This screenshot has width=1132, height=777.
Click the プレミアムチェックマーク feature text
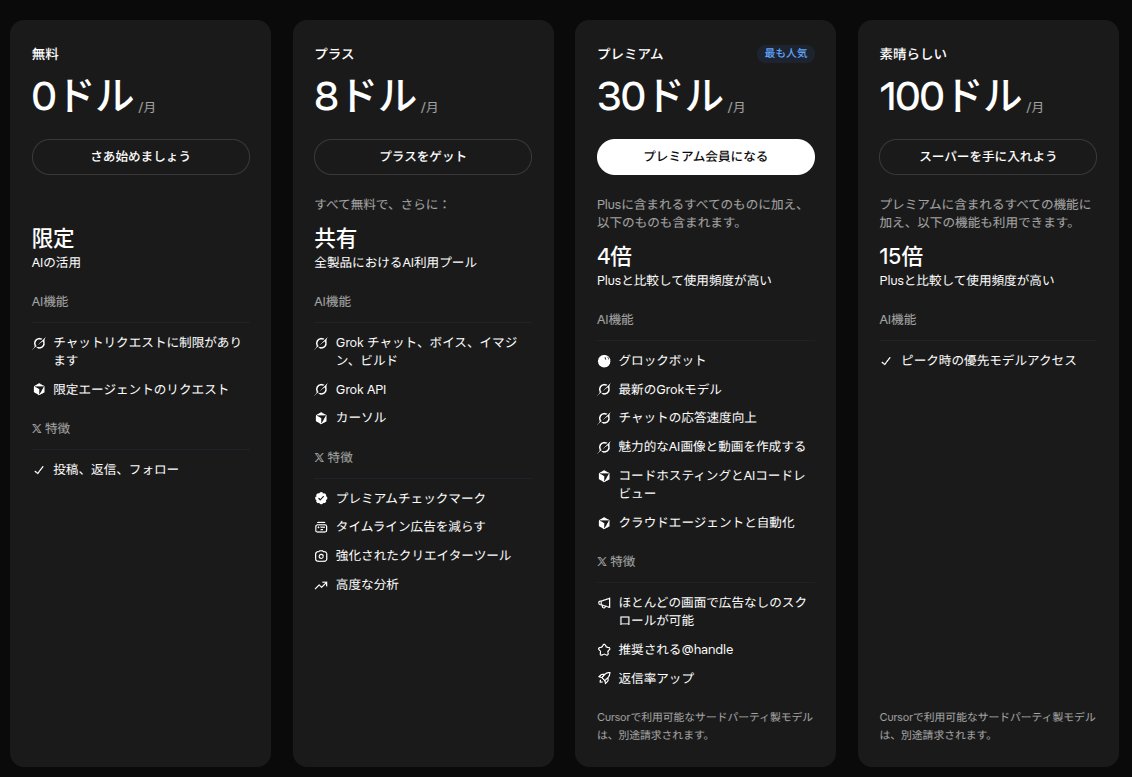coord(411,498)
